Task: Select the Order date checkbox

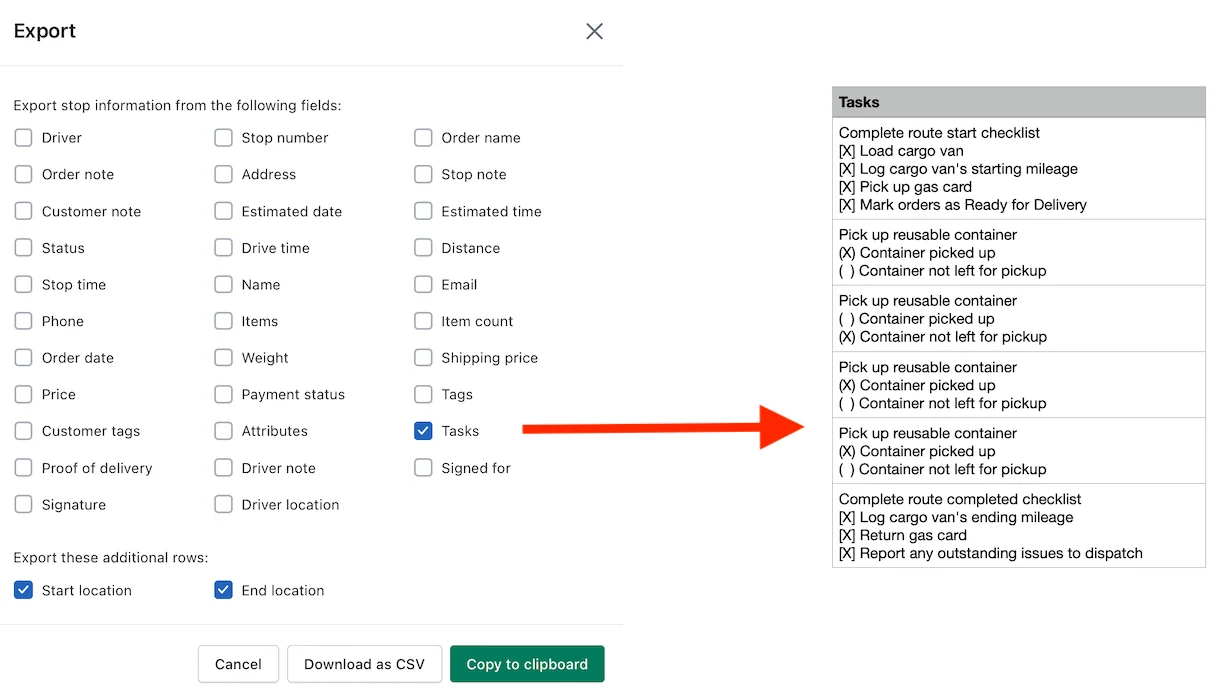Action: click(23, 358)
